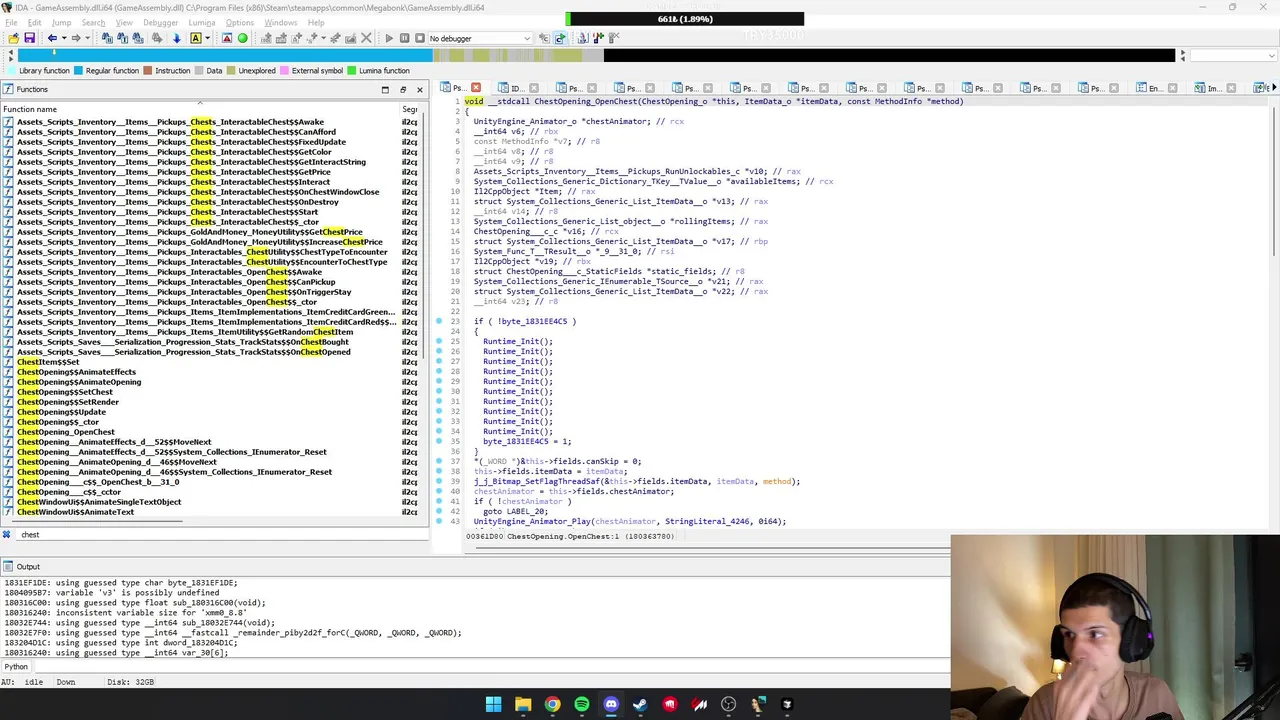Open the File menu

pos(11,22)
